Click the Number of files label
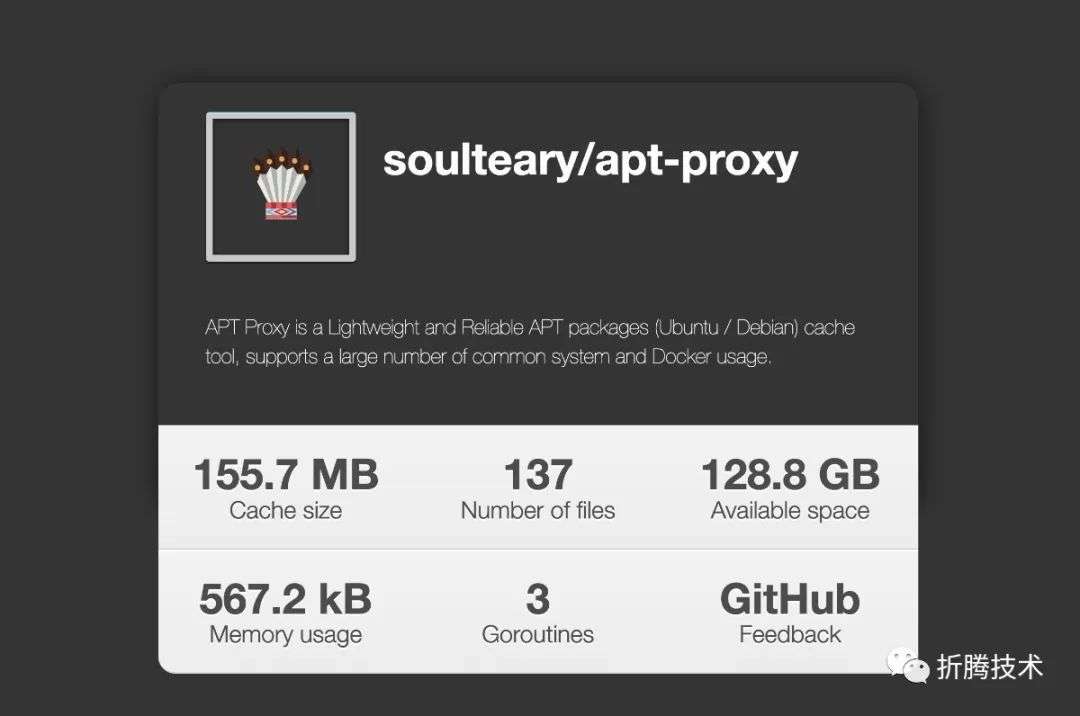 (x=538, y=510)
